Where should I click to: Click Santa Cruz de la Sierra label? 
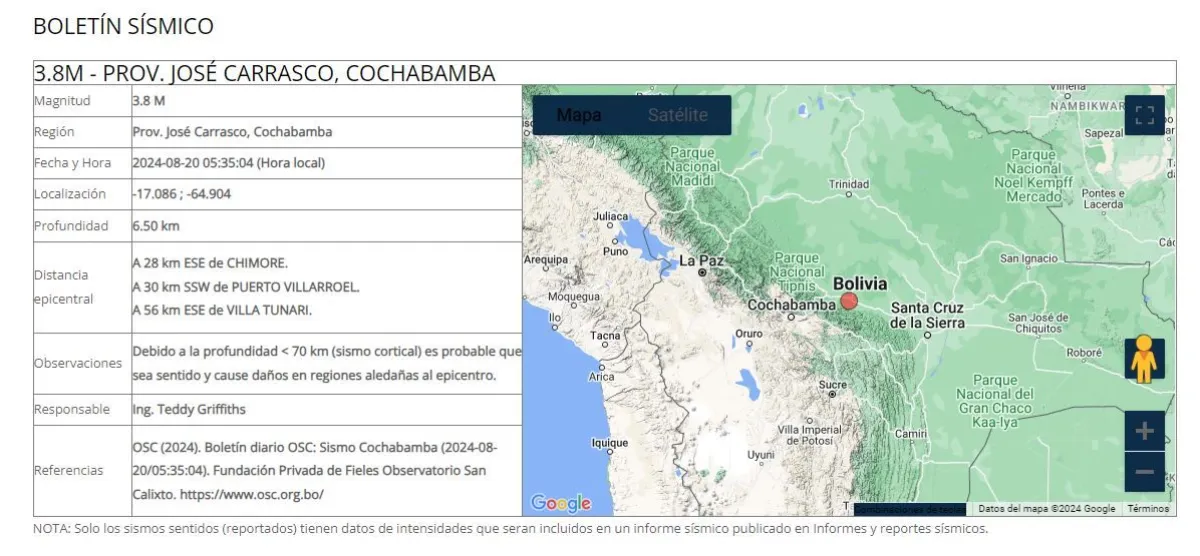pyautogui.click(x=927, y=315)
